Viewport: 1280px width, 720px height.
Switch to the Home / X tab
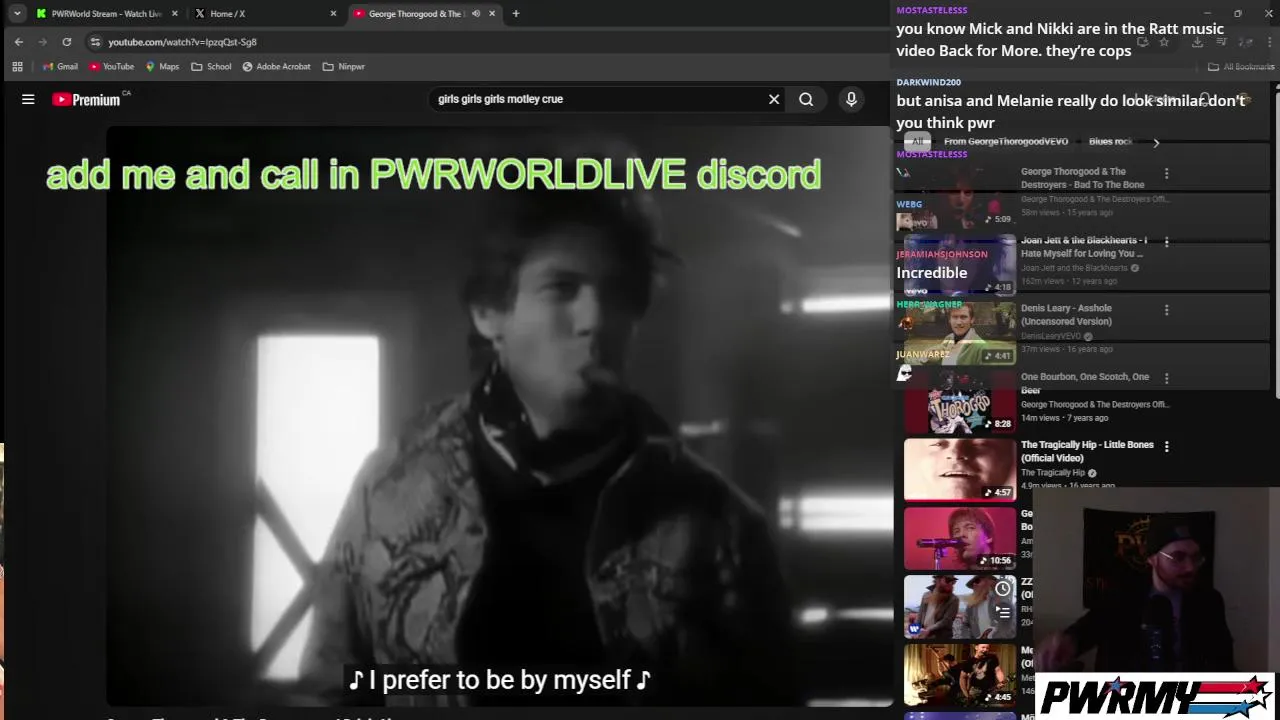263,14
